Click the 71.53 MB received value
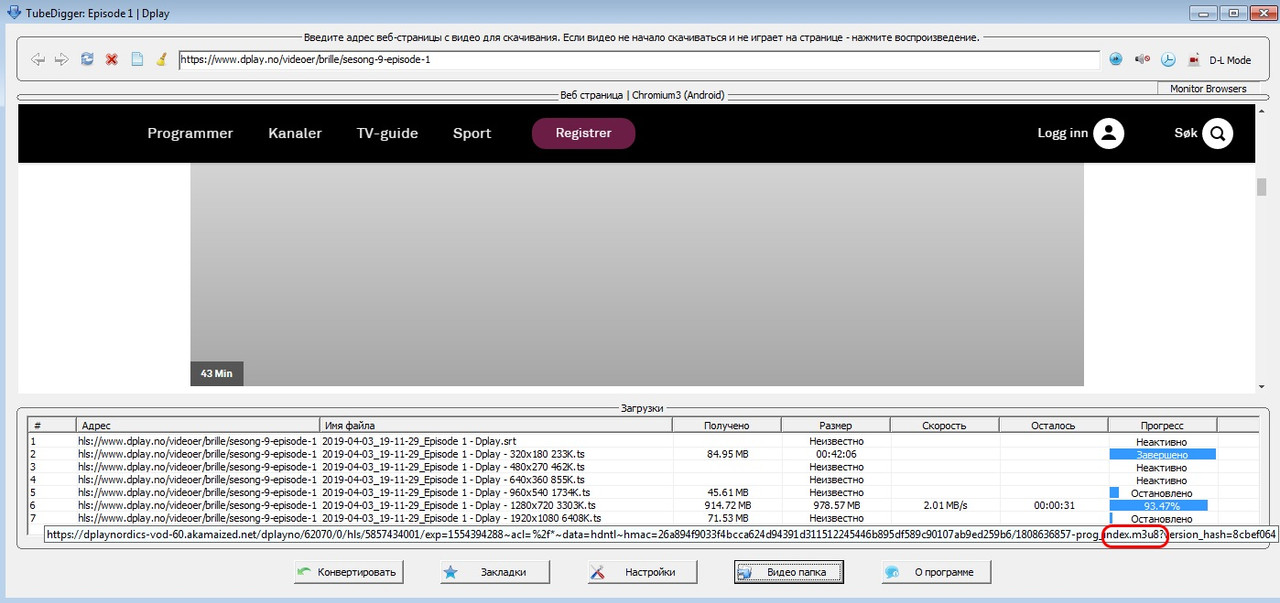1280x603 pixels. tap(726, 519)
